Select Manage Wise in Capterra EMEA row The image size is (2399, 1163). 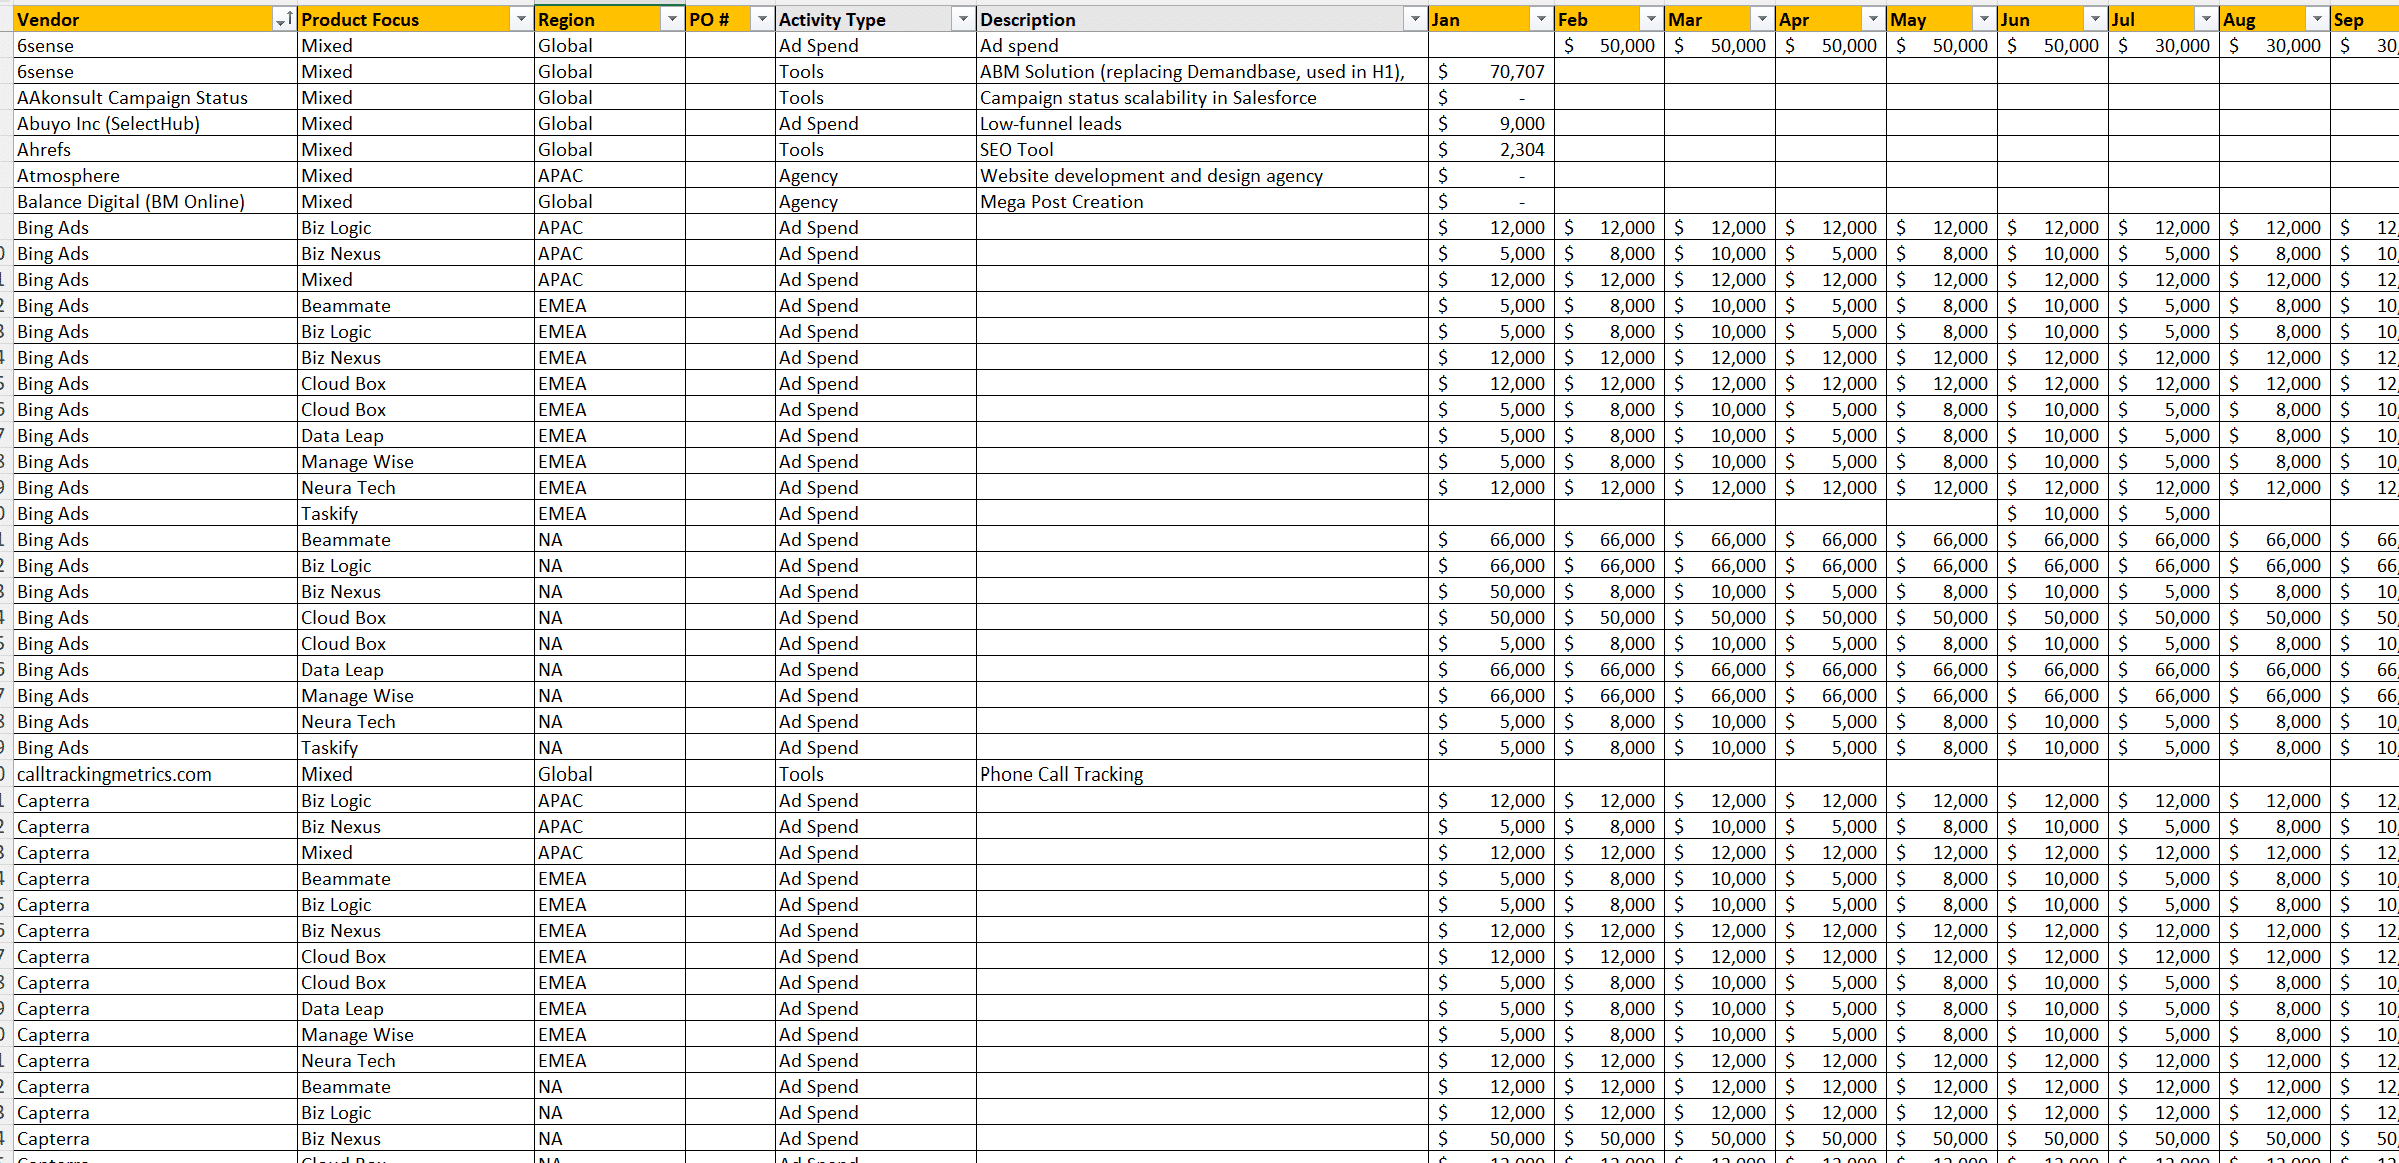[416, 1034]
